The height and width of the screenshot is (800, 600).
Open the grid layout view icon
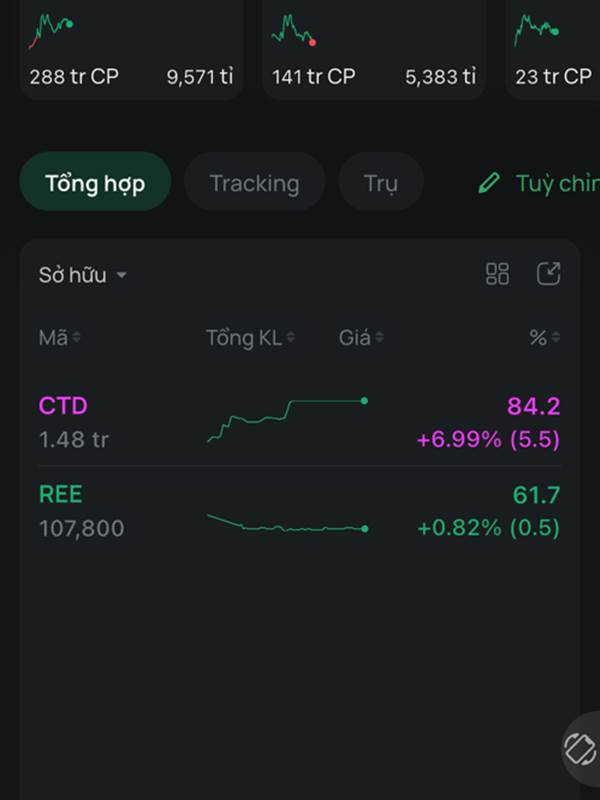tap(497, 274)
